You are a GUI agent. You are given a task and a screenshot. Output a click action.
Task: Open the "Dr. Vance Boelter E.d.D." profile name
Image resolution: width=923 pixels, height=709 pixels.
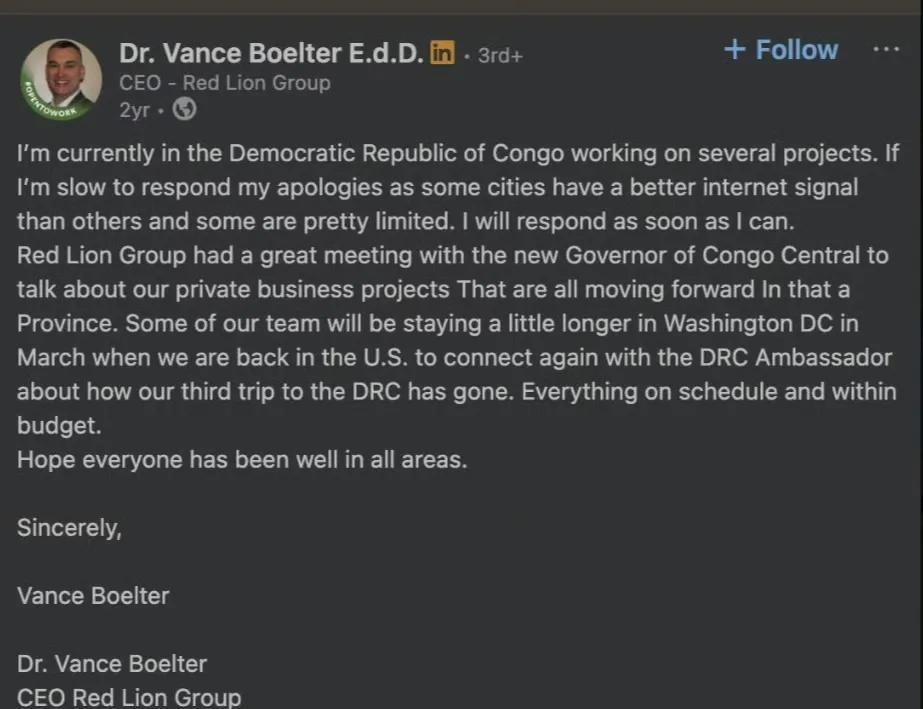pyautogui.click(x=271, y=53)
